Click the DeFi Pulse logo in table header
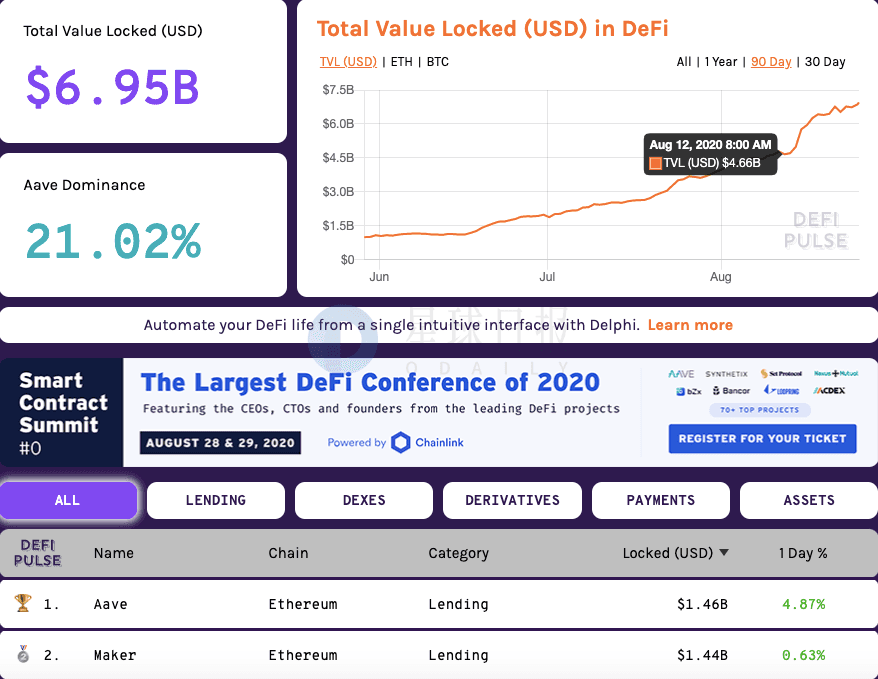Image resolution: width=878 pixels, height=679 pixels. pos(38,553)
